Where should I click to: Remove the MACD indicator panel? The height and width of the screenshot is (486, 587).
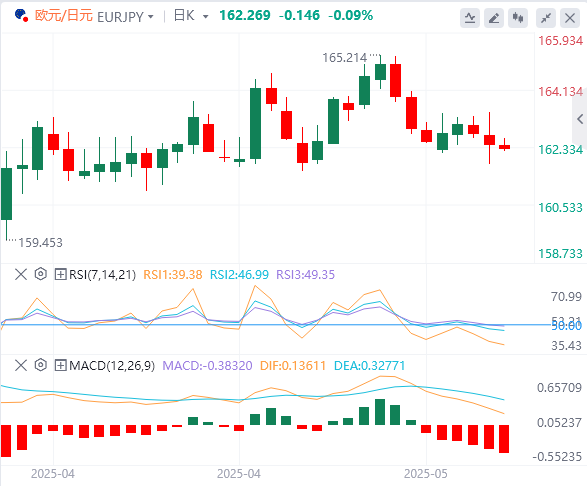click(x=21, y=365)
